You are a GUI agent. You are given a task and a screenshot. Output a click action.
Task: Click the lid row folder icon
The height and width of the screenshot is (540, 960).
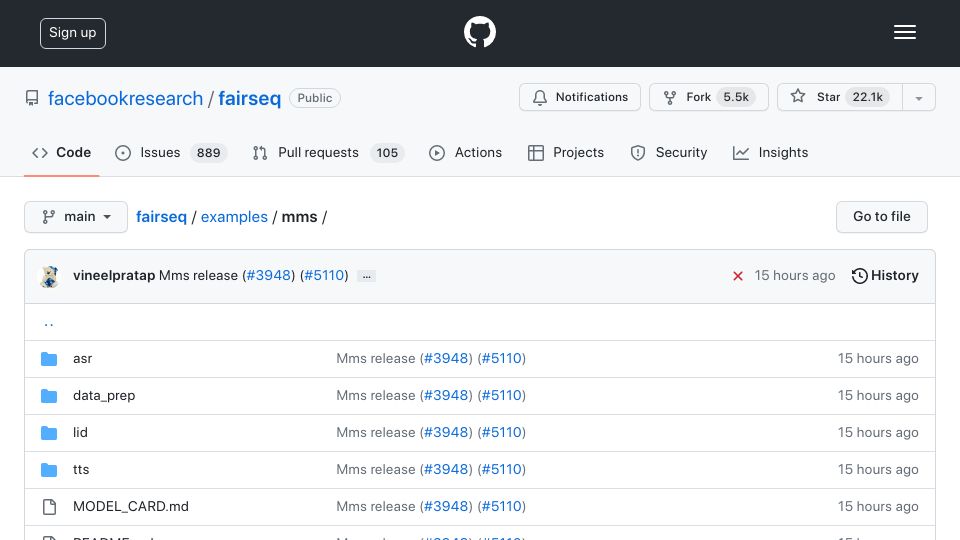[49, 433]
